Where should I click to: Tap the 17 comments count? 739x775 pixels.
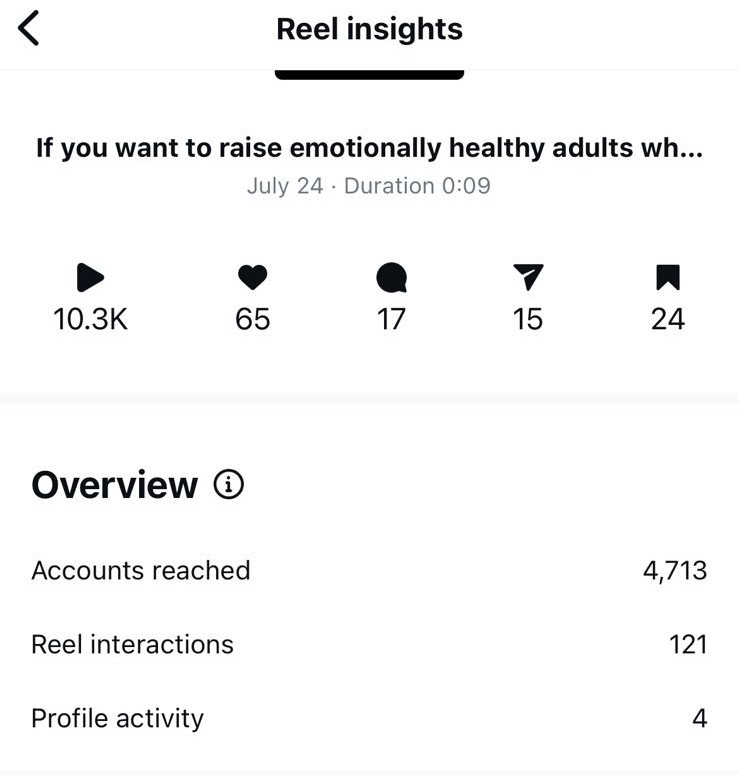[x=391, y=319]
